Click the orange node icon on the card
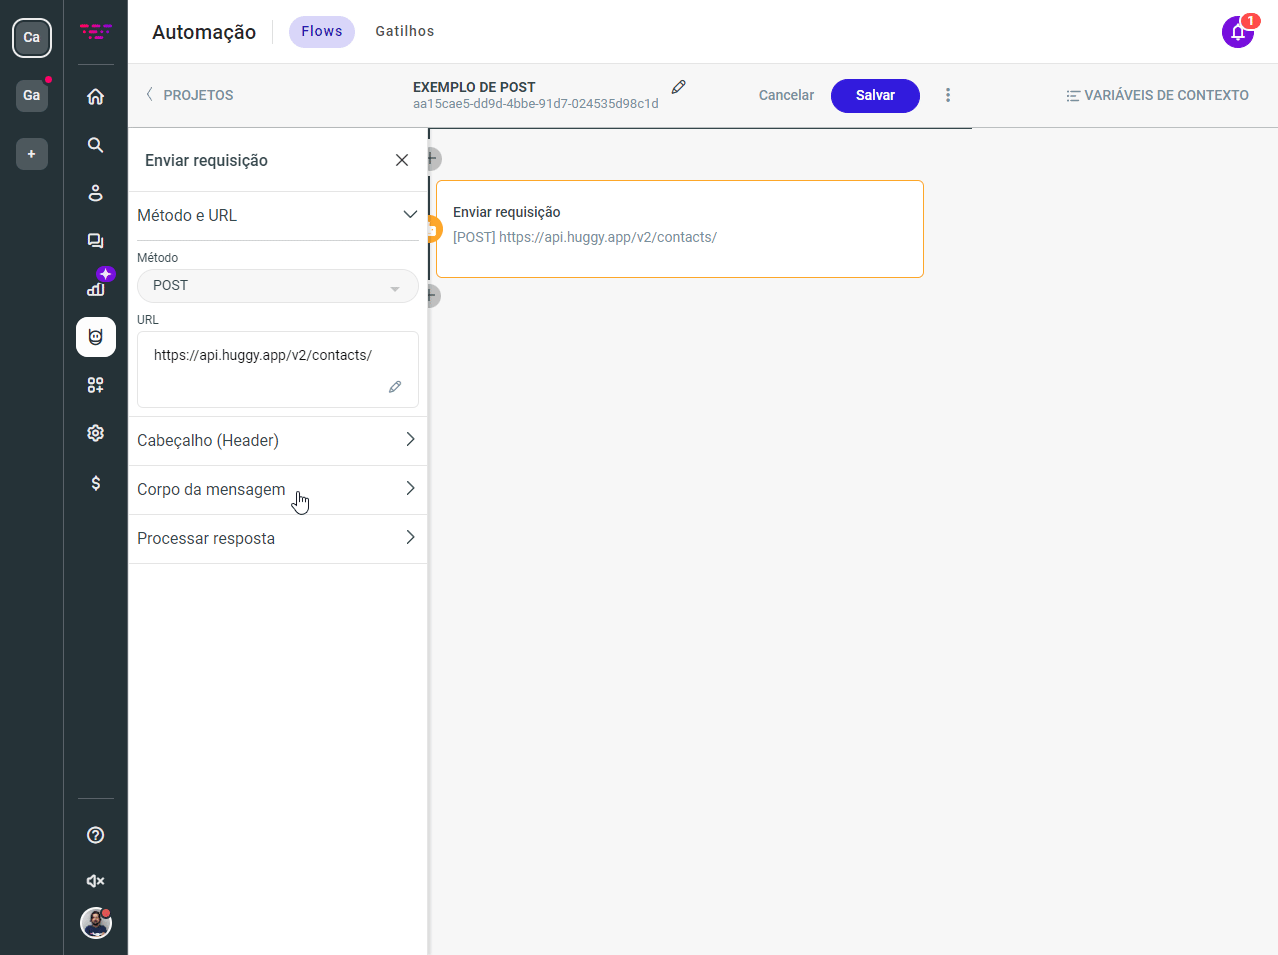The height and width of the screenshot is (955, 1278). coord(432,229)
